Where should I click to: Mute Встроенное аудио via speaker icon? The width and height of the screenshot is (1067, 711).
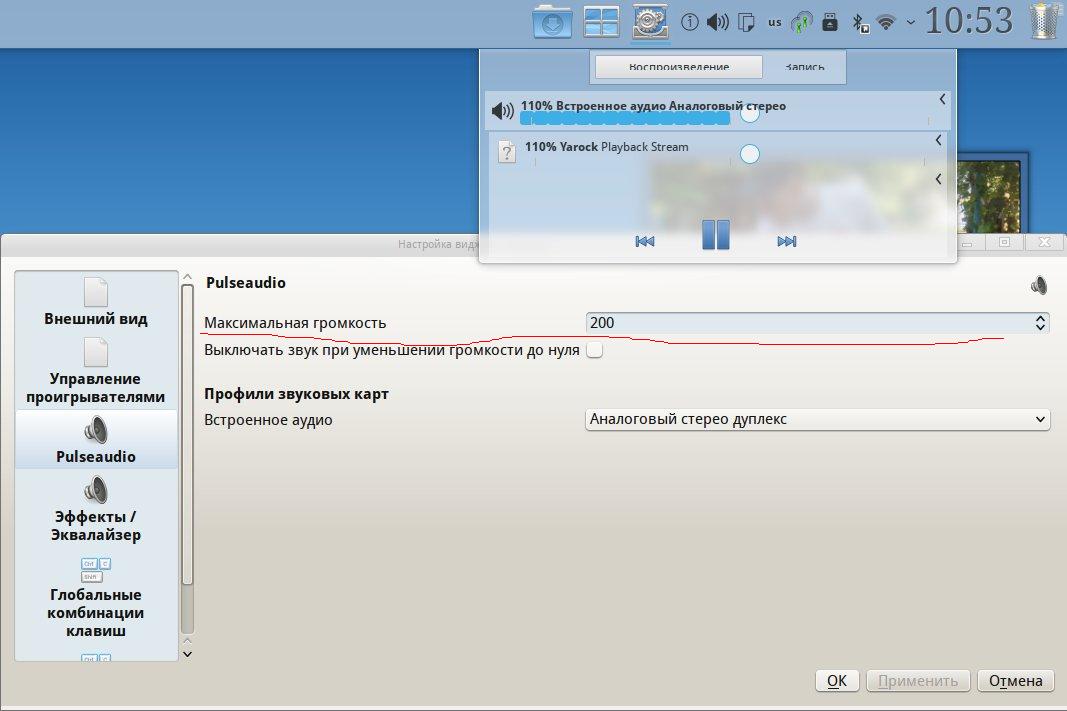pyautogui.click(x=502, y=111)
